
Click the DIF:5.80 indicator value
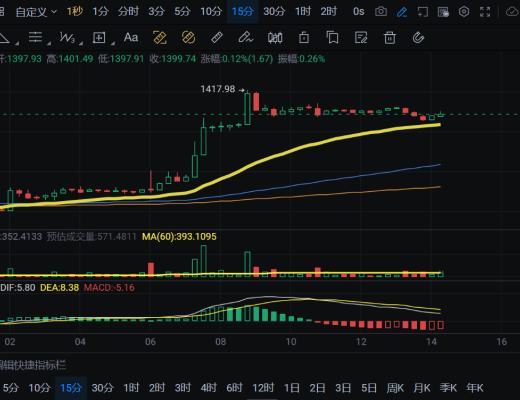[x=18, y=288]
